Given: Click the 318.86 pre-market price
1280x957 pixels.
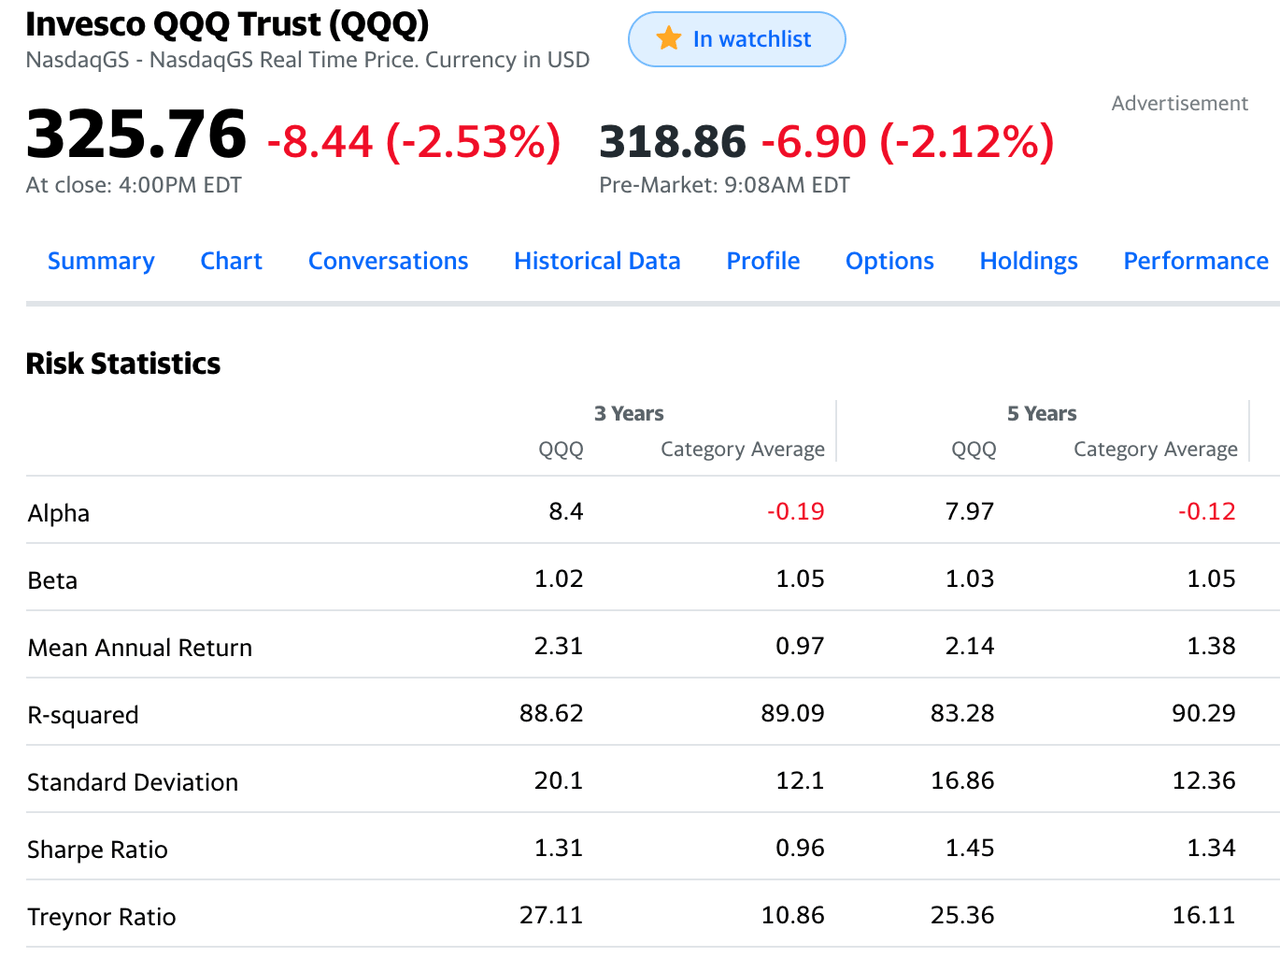Looking at the screenshot, I should point(673,142).
